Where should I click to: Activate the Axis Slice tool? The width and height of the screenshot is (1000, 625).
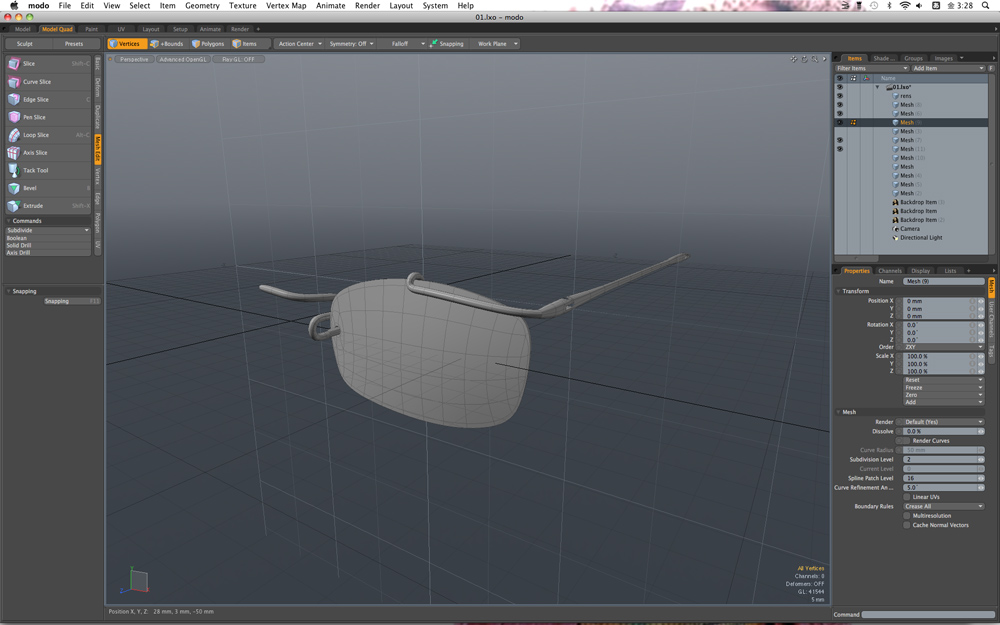(48, 152)
